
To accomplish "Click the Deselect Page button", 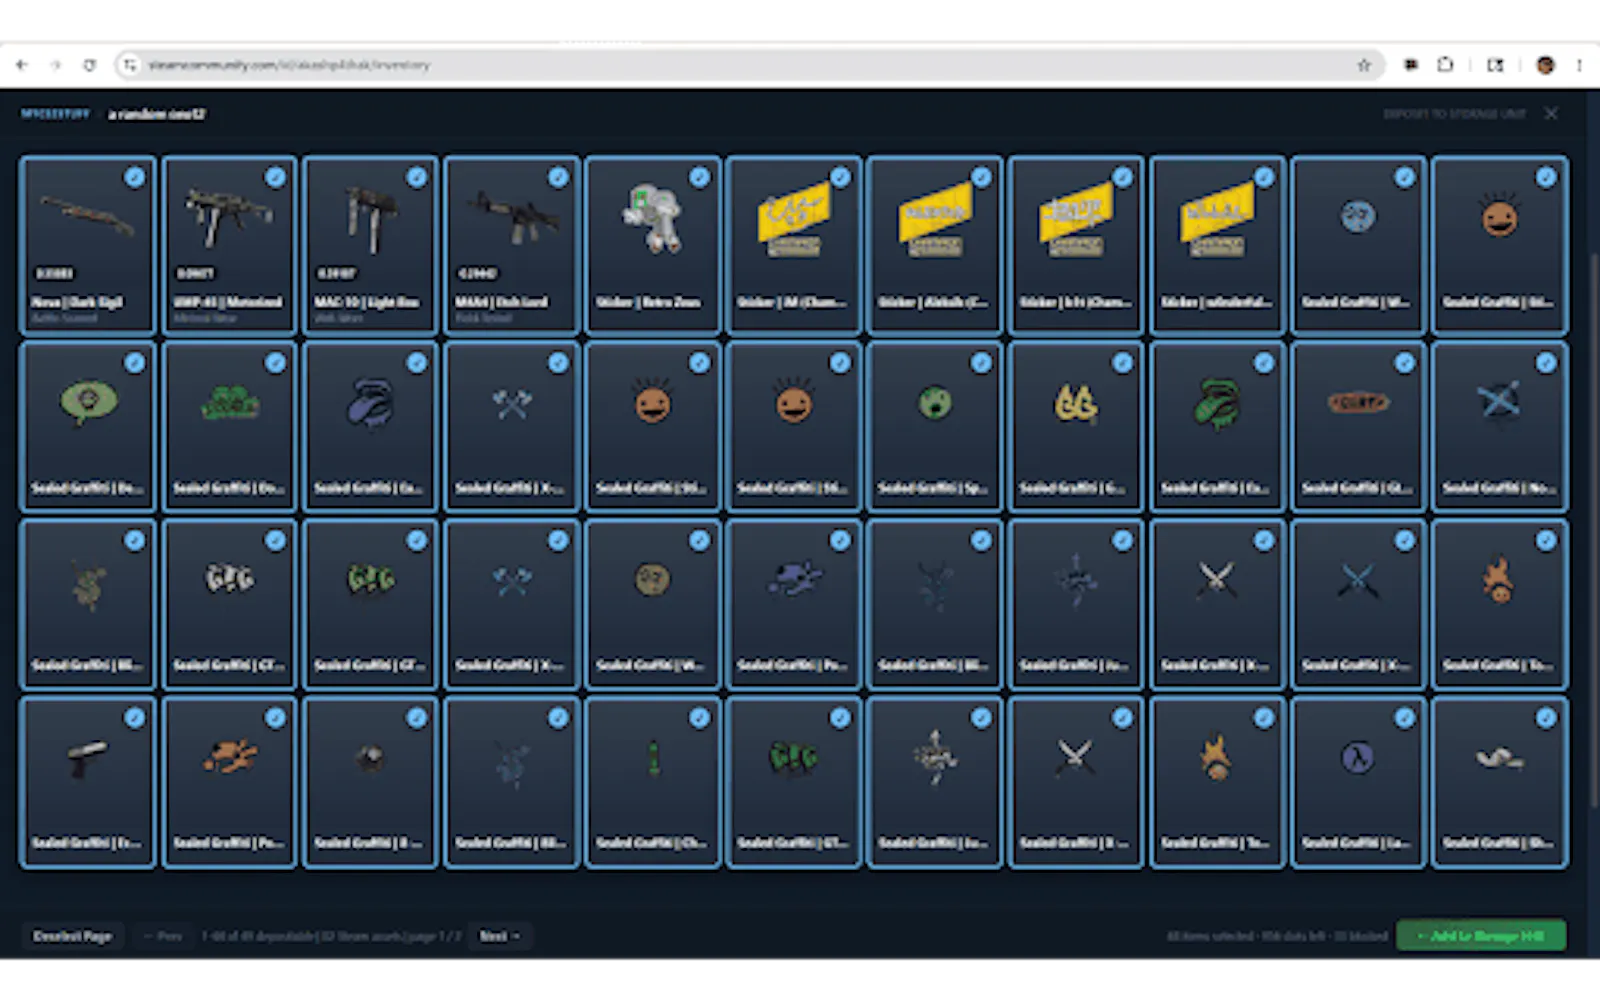I will (72, 936).
